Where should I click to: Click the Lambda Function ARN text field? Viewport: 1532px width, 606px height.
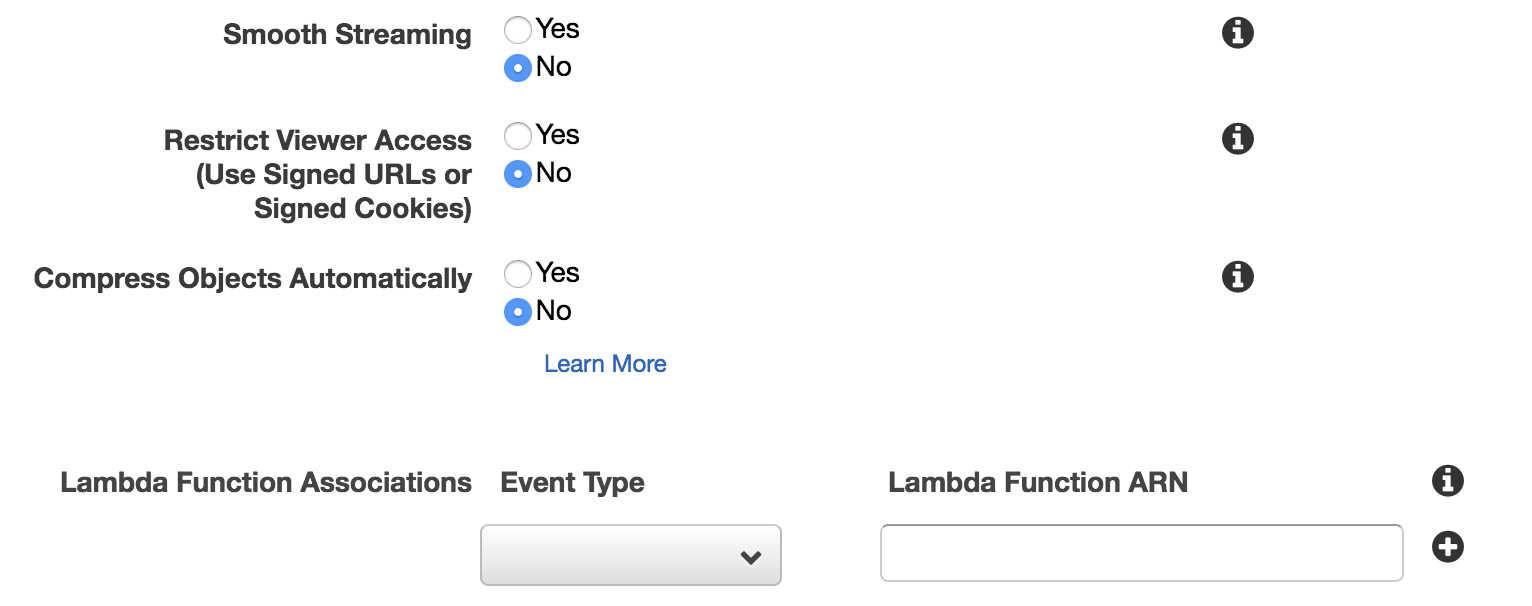coord(1141,553)
